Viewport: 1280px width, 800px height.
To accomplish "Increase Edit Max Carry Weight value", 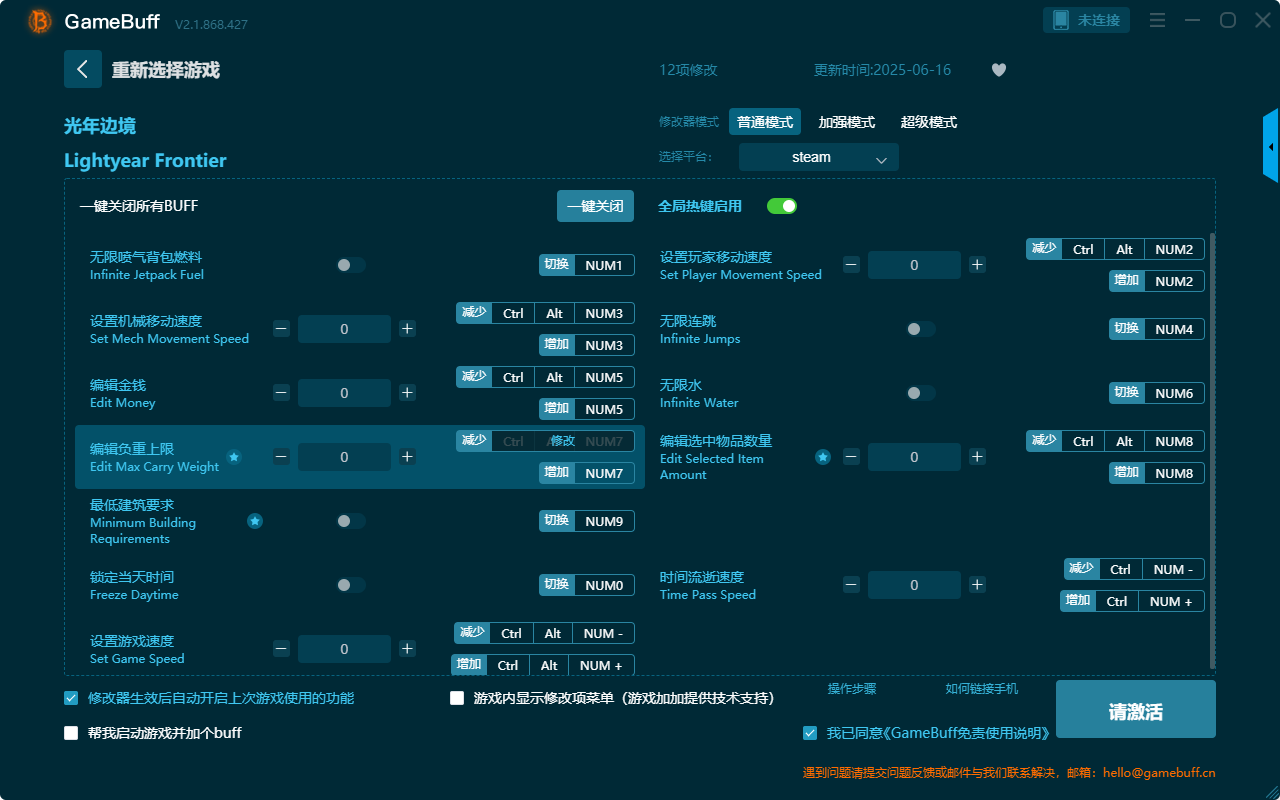I will tap(407, 457).
